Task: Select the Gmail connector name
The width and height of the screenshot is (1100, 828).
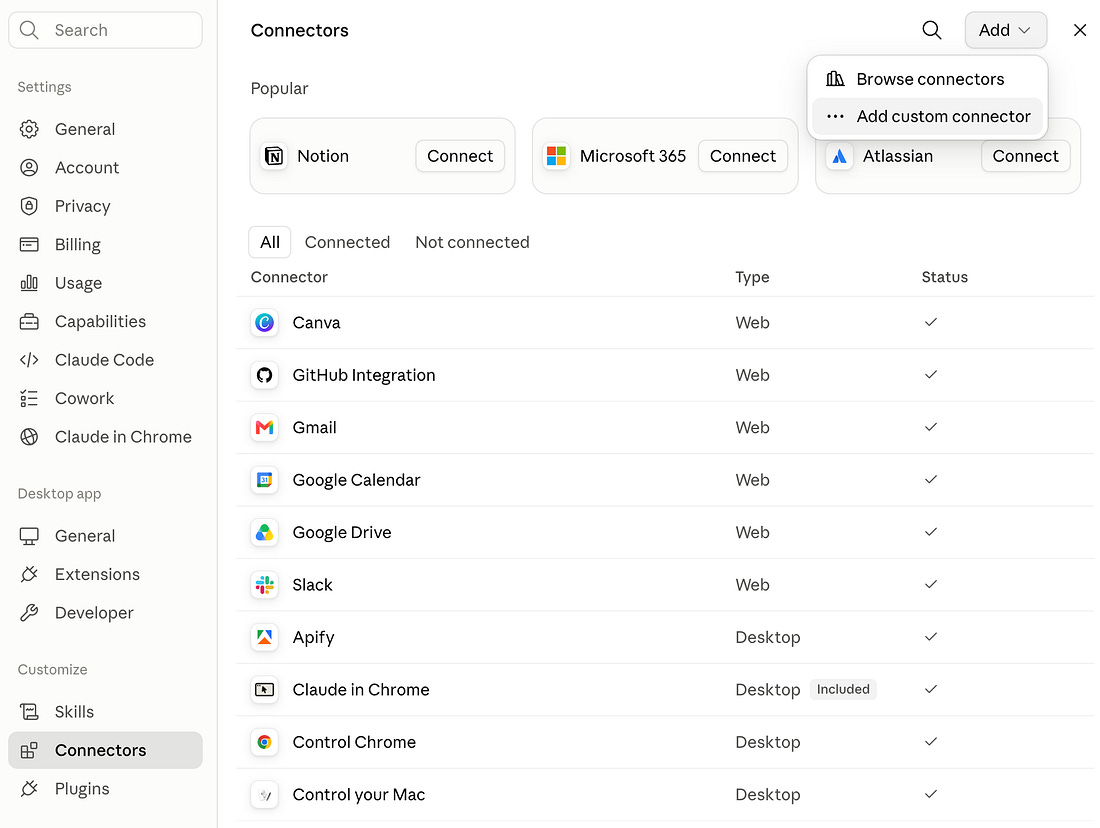Action: pos(314,427)
